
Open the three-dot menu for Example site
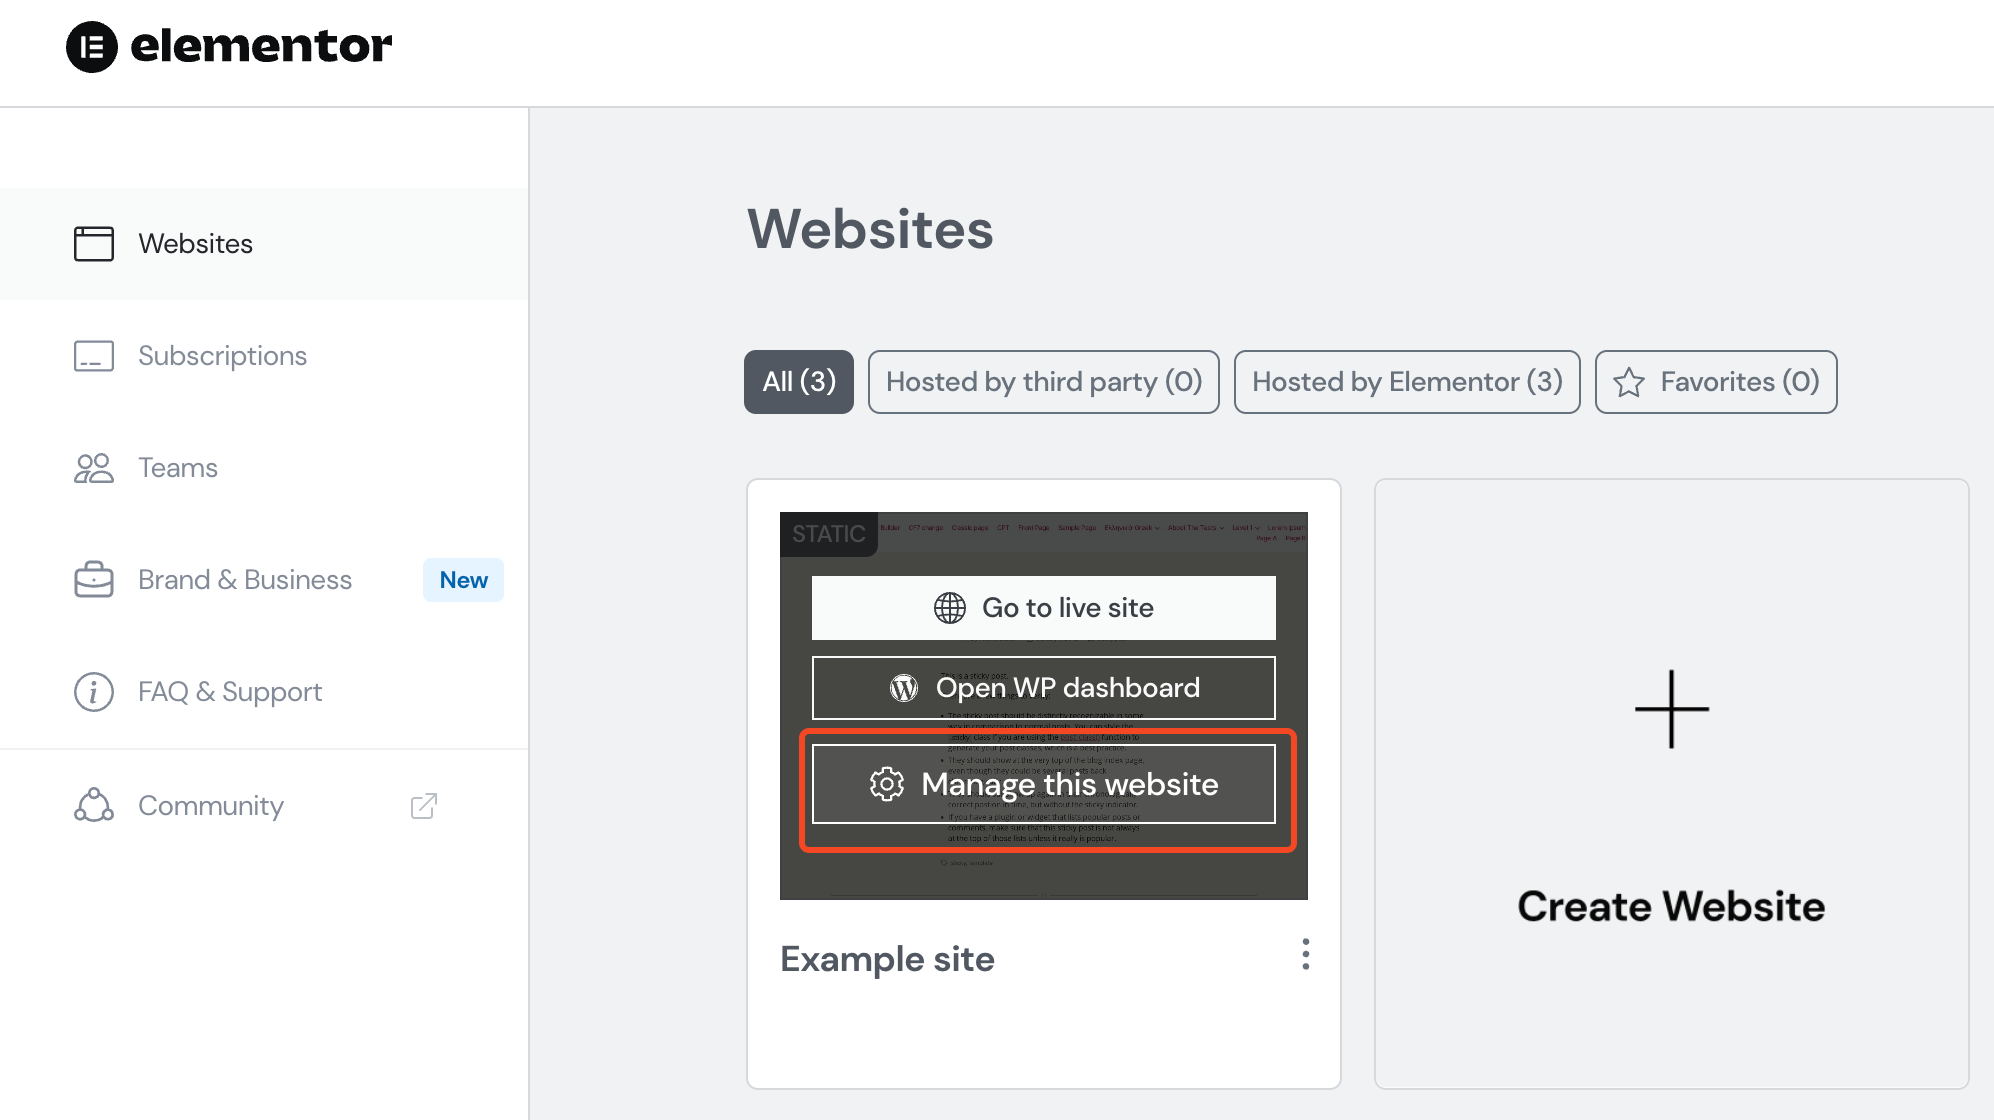1306,955
